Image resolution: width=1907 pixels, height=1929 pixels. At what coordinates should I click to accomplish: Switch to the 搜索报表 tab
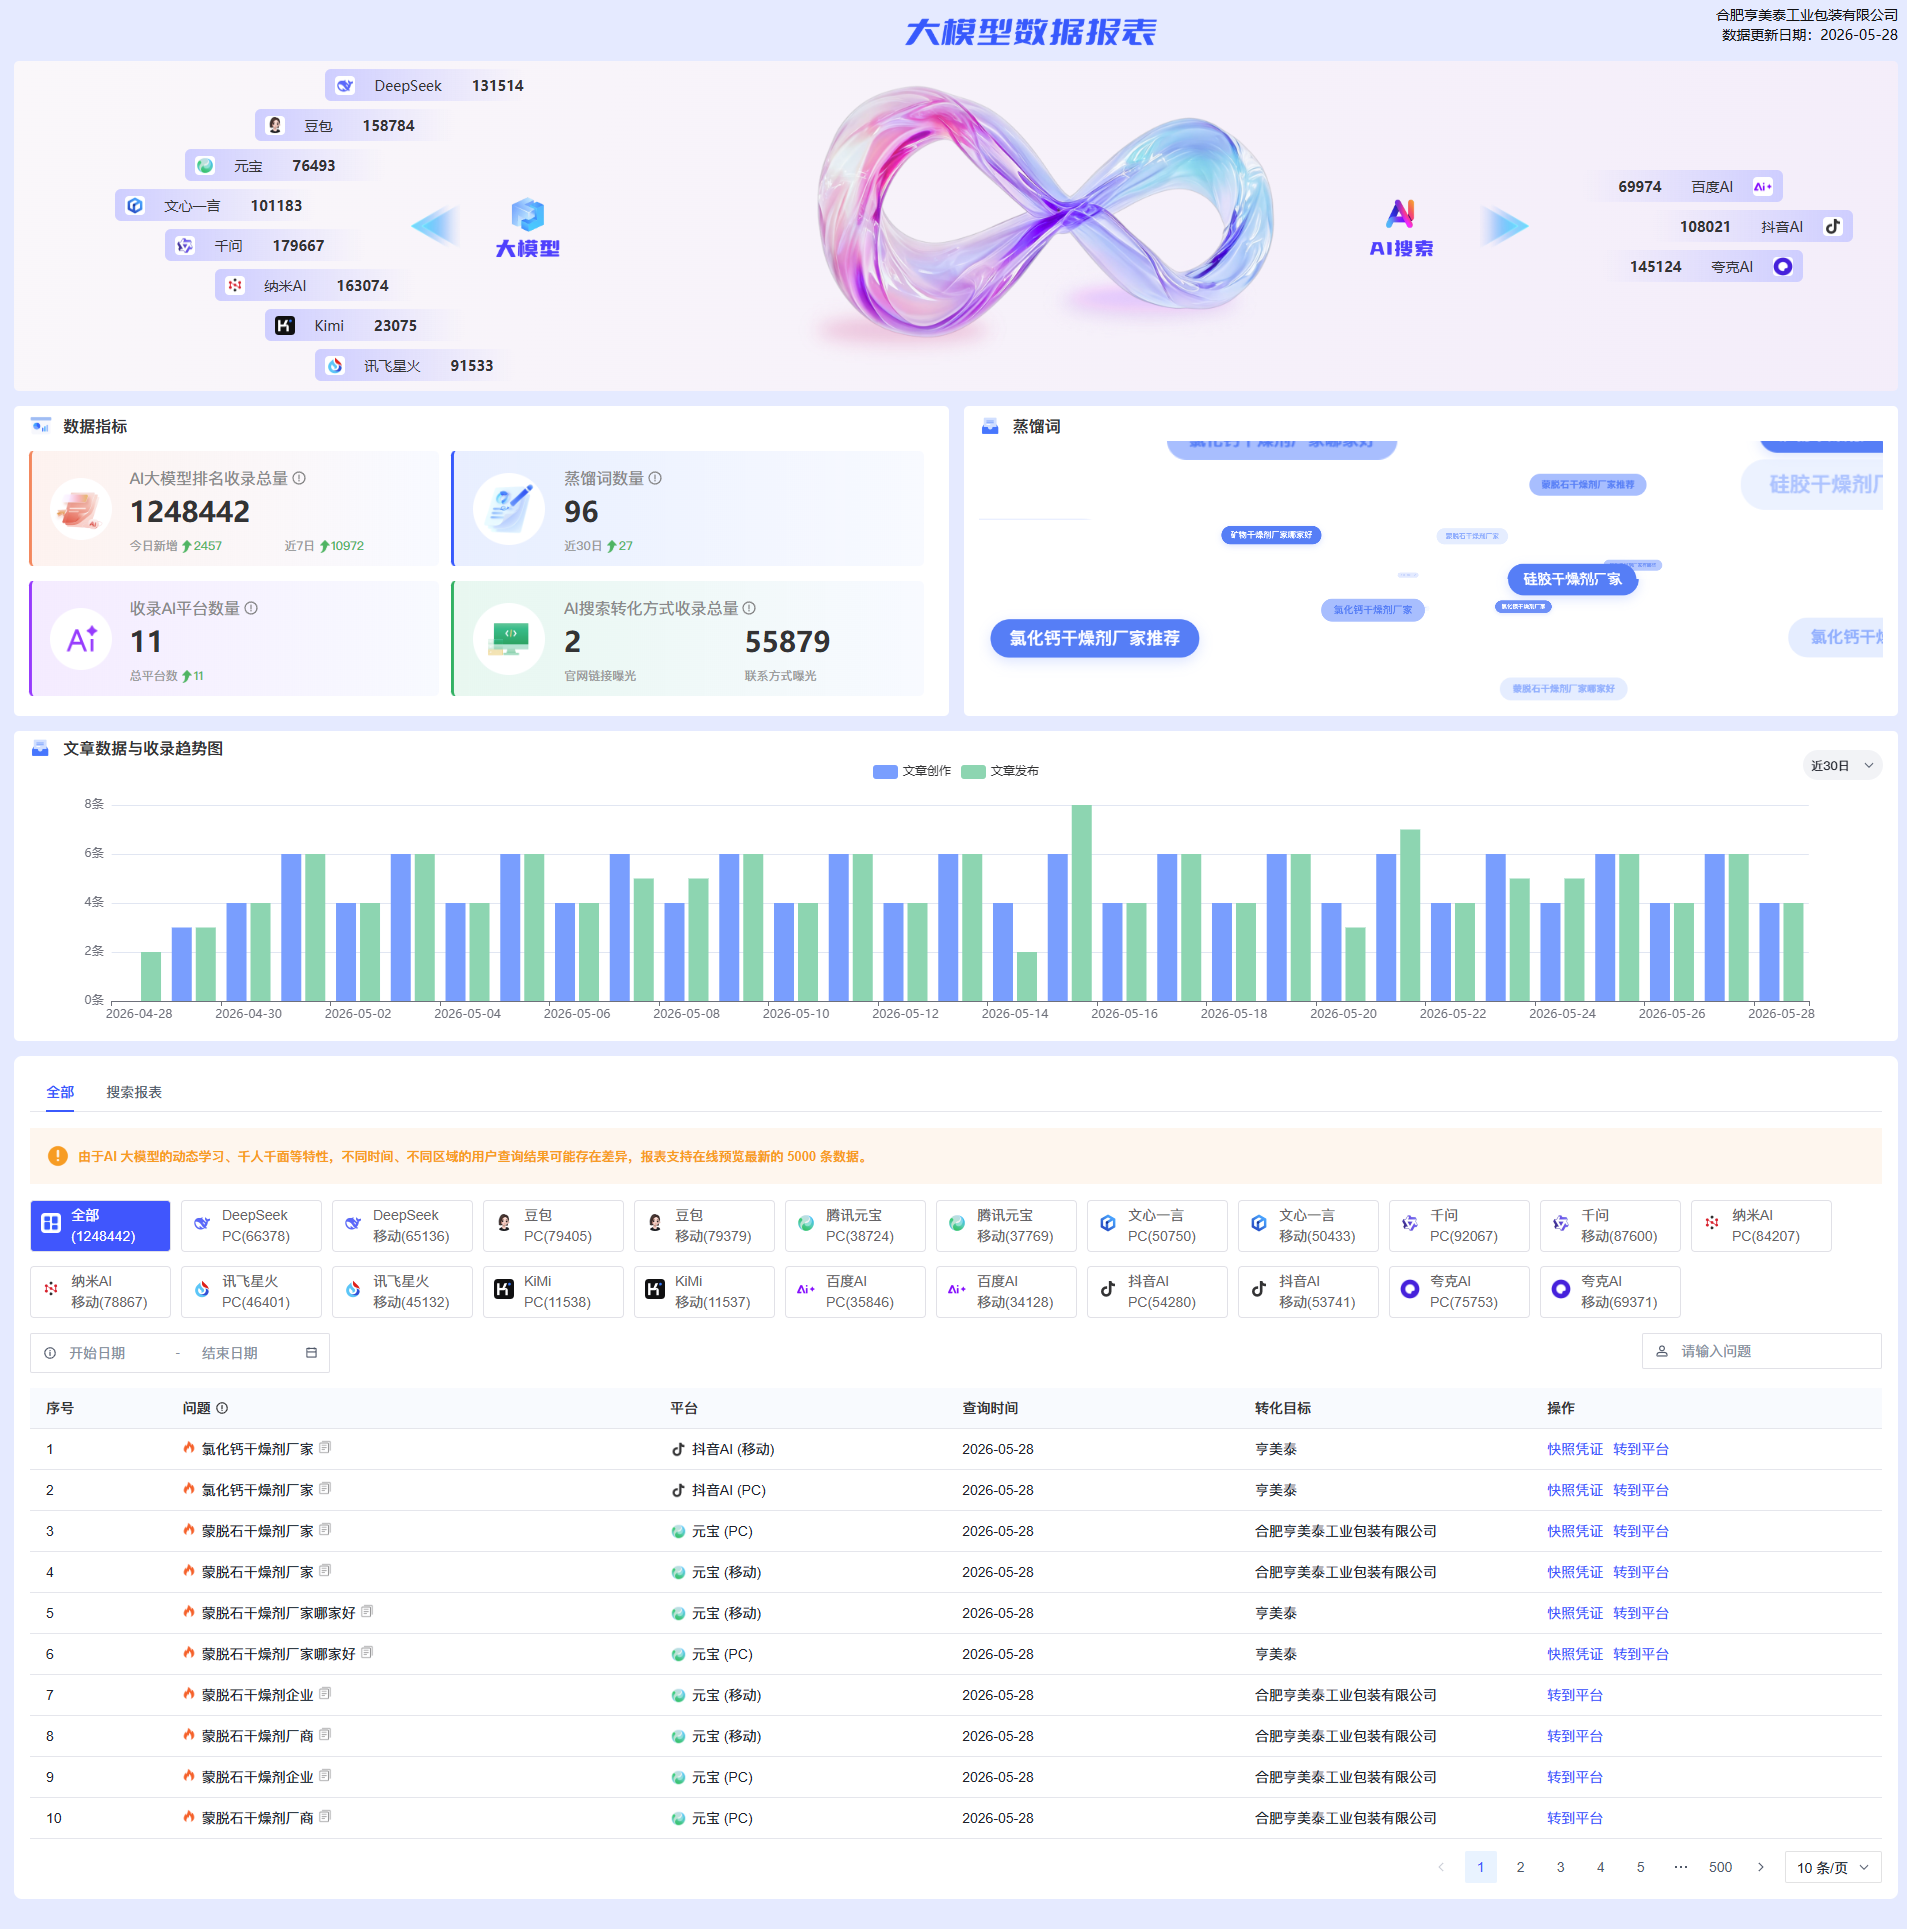point(134,1093)
